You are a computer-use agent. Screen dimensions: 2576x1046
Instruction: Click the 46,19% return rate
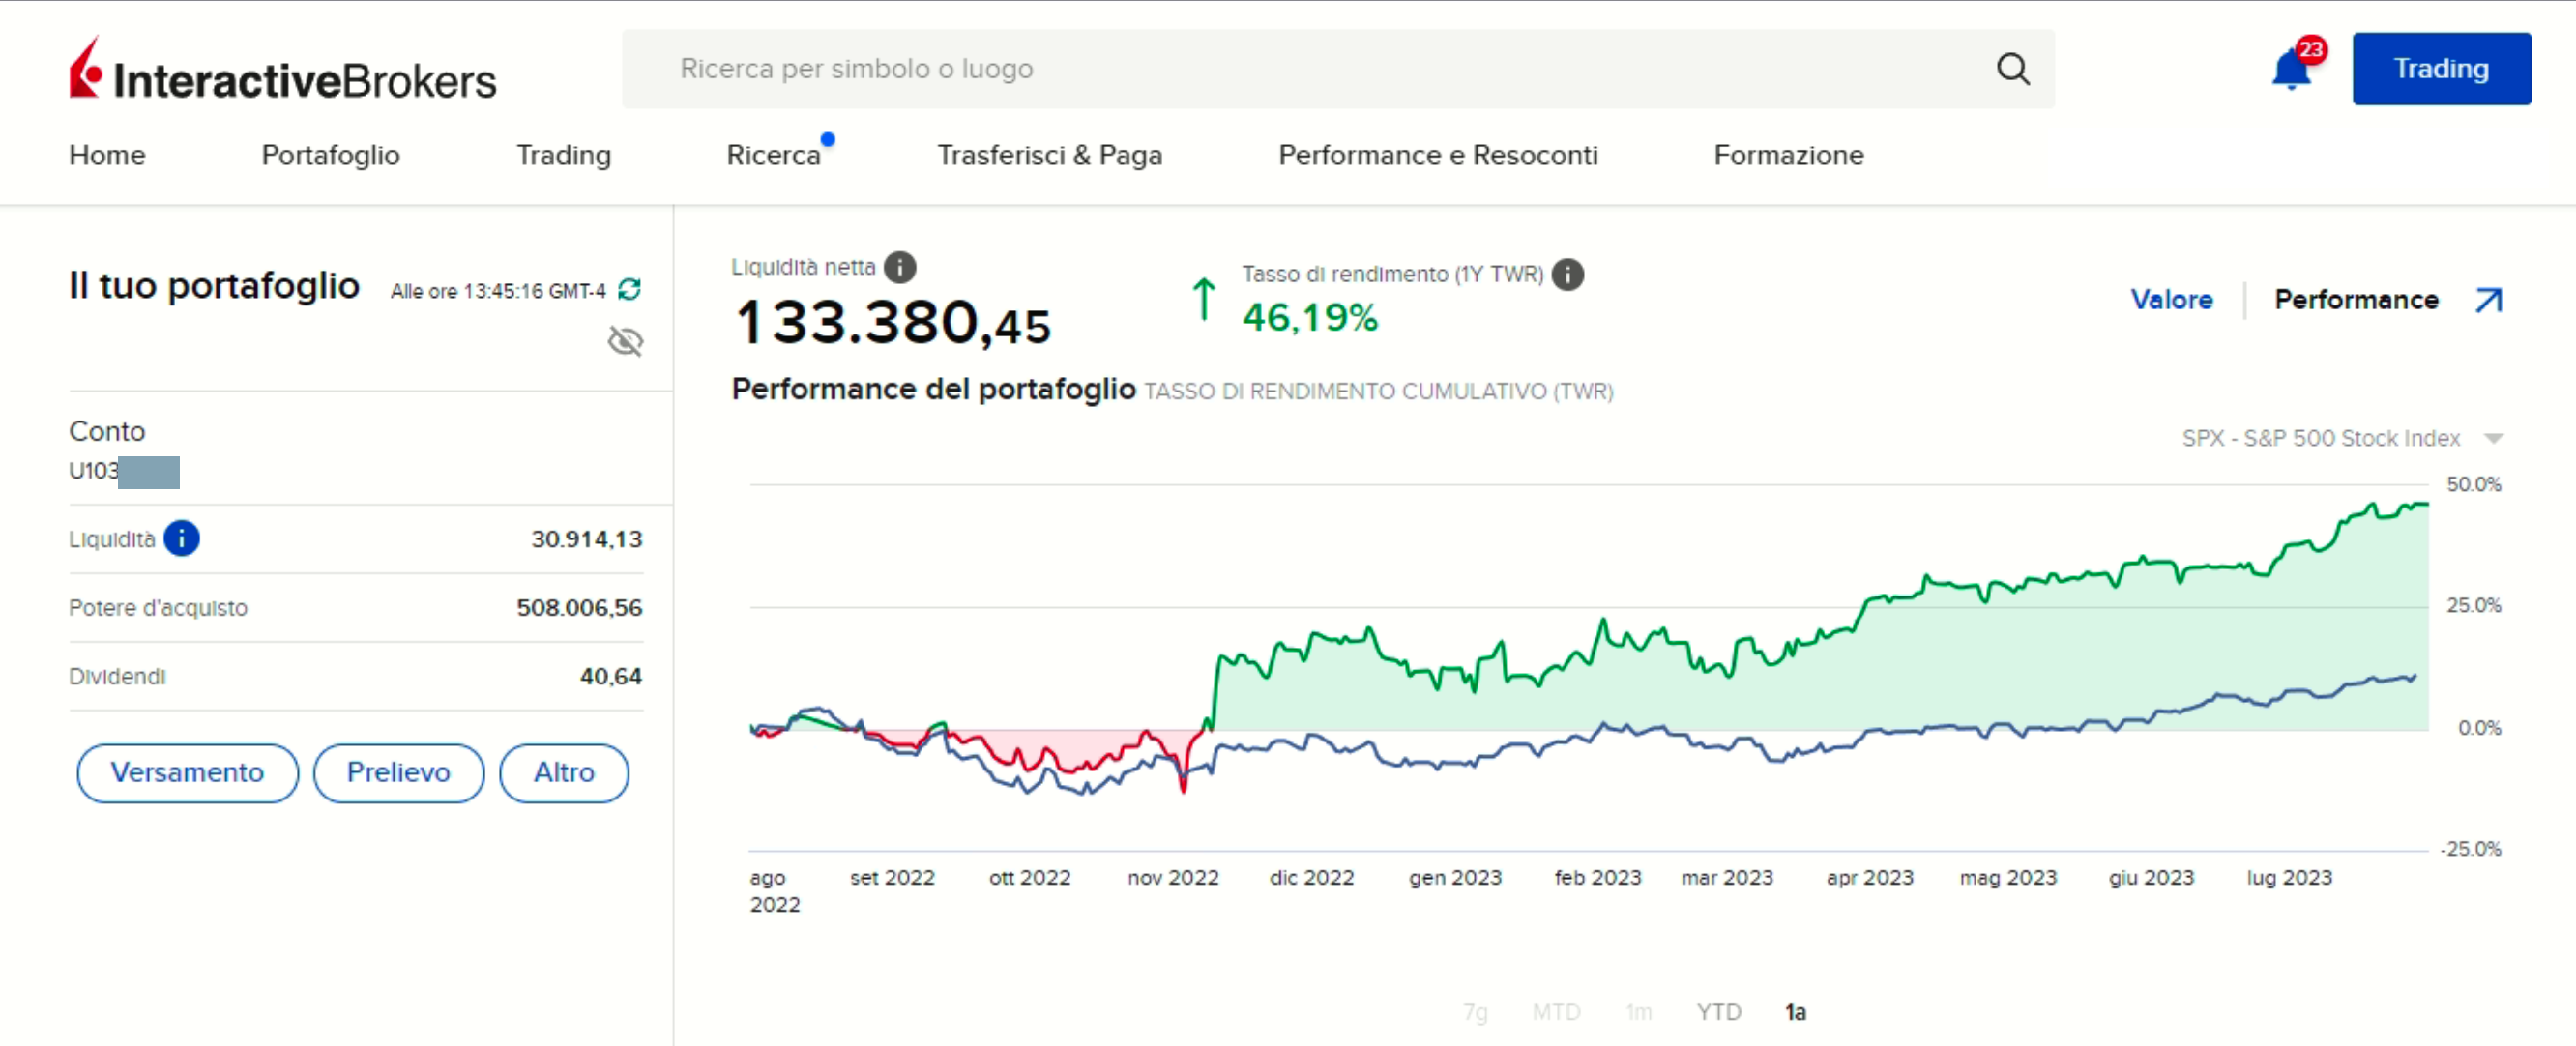(x=1310, y=318)
